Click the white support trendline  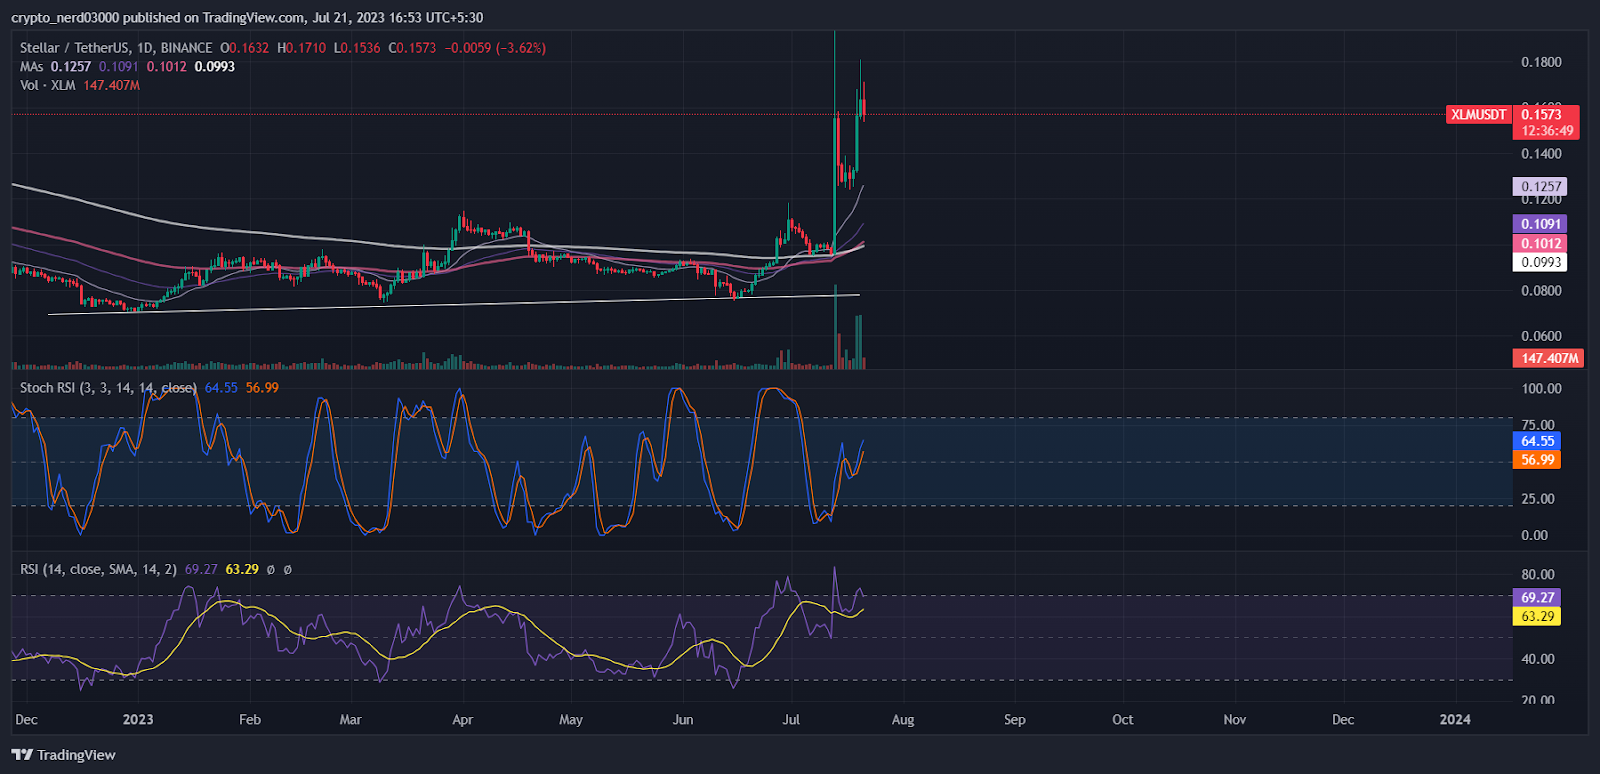[x=454, y=304]
